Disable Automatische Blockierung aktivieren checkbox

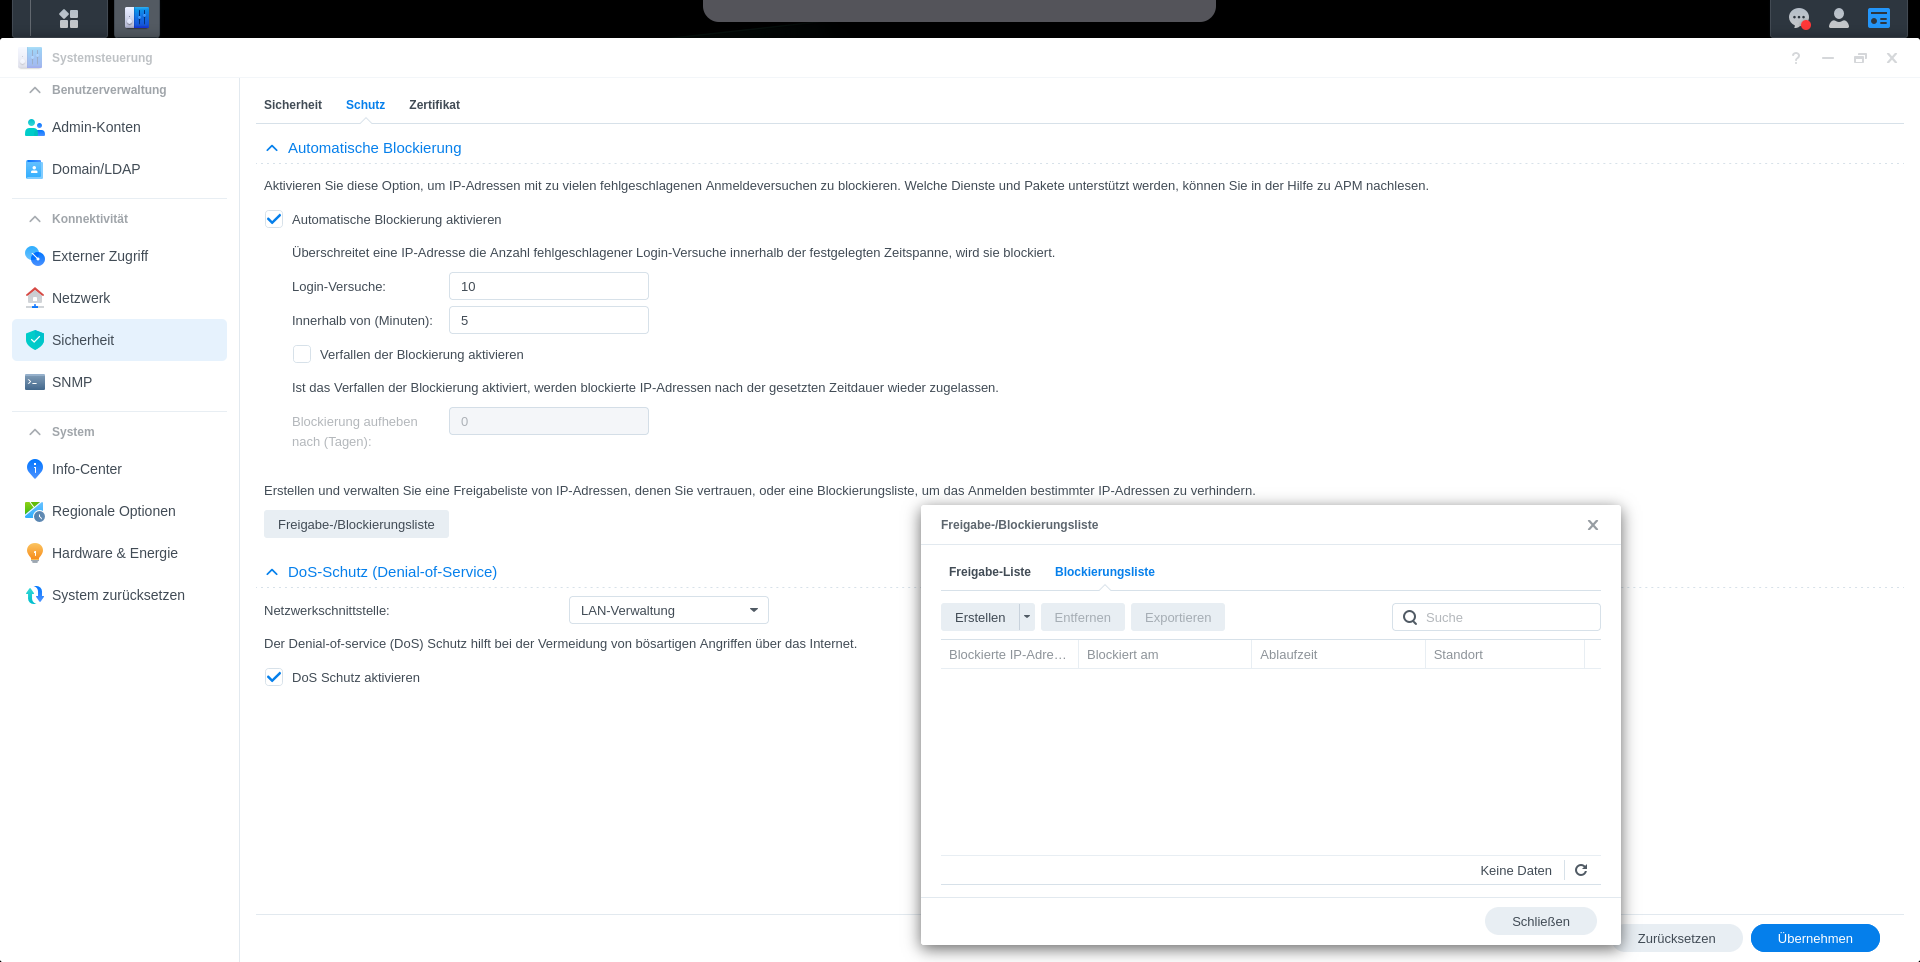(274, 219)
